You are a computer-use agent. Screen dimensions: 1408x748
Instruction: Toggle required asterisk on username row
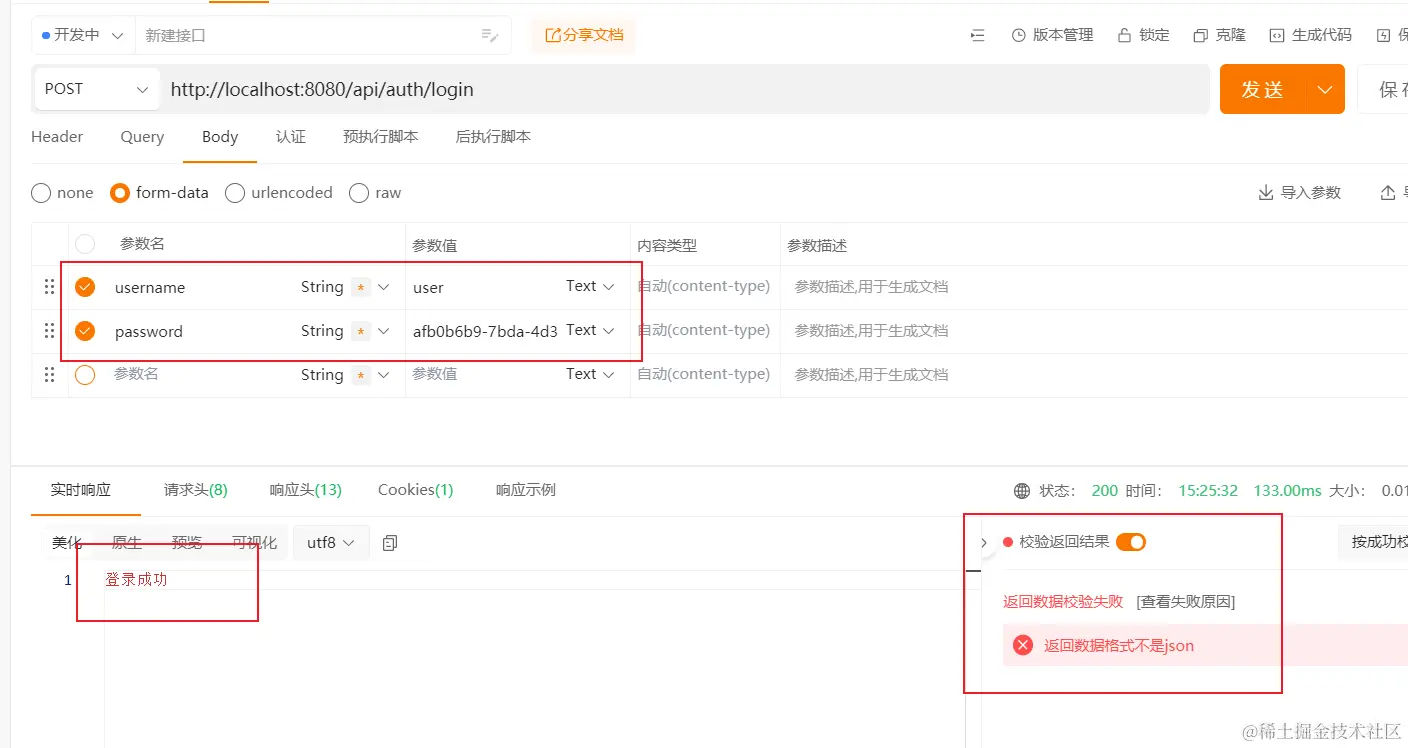pos(360,288)
